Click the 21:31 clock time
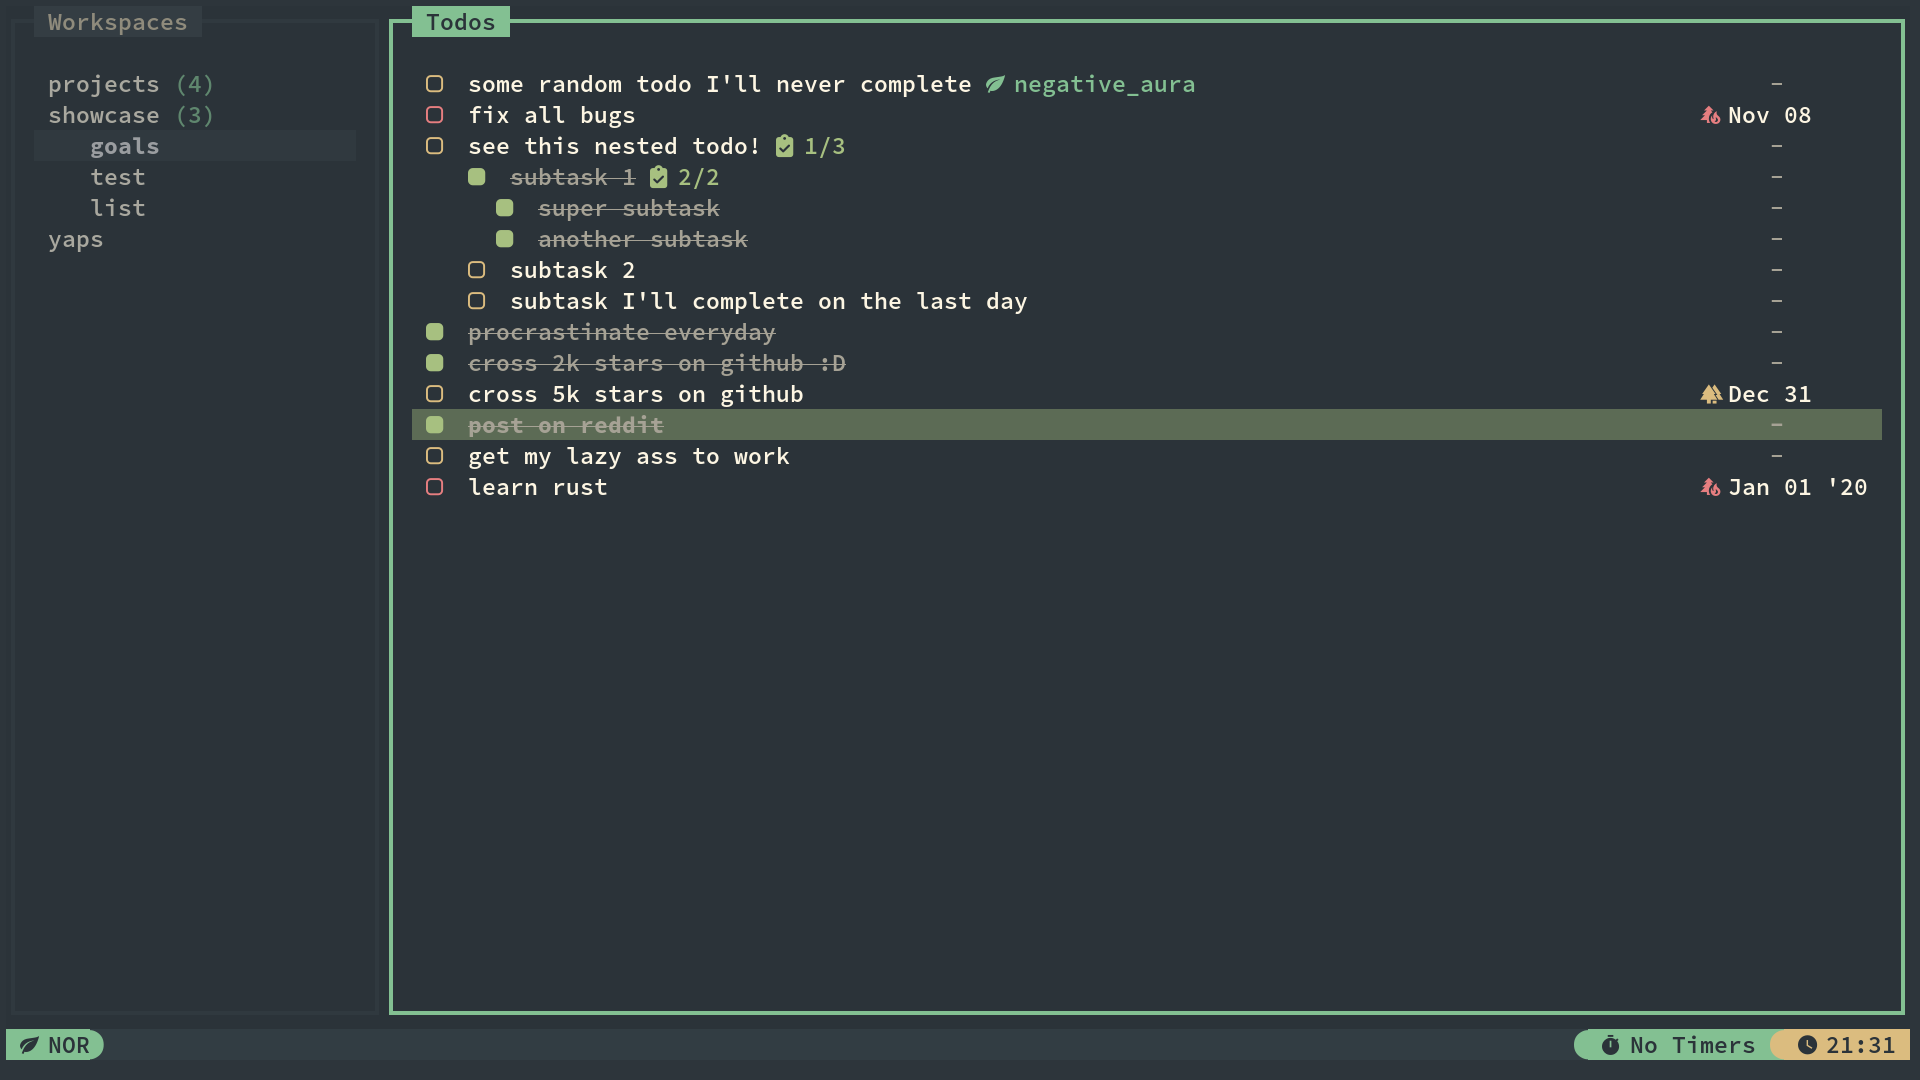Viewport: 1920px width, 1080px height. [1861, 1045]
